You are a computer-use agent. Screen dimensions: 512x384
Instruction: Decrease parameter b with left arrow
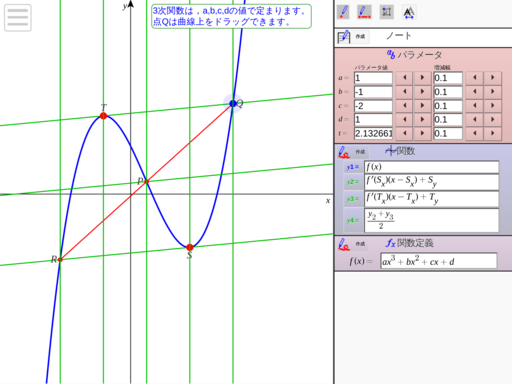(404, 92)
